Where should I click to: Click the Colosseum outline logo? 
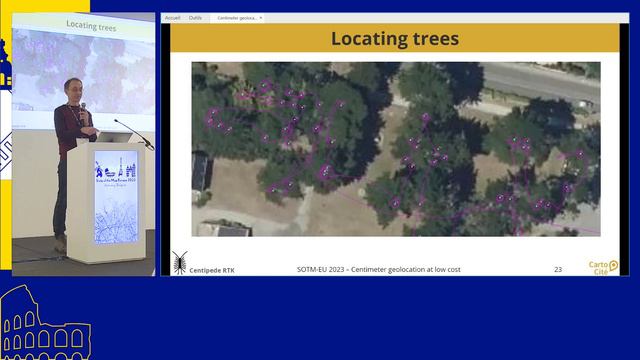(x=45, y=322)
